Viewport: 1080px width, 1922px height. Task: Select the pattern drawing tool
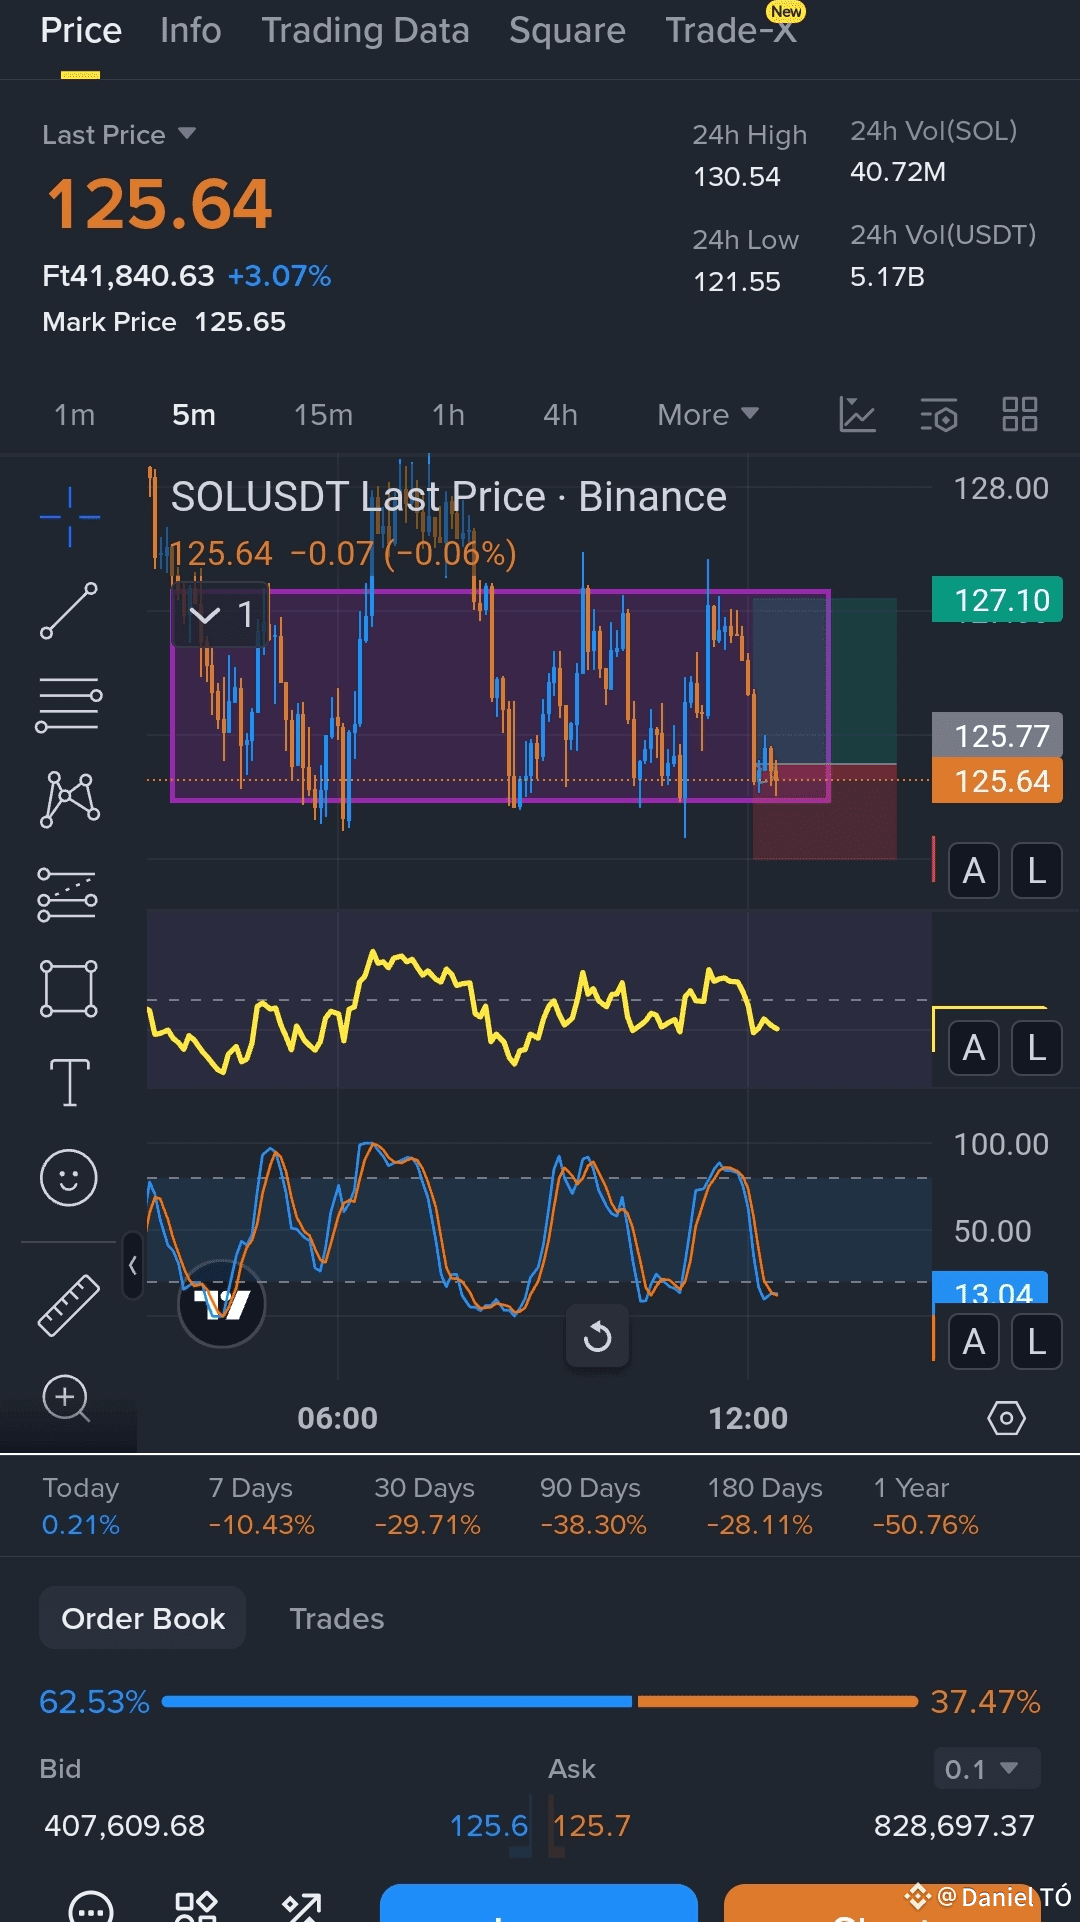point(69,799)
